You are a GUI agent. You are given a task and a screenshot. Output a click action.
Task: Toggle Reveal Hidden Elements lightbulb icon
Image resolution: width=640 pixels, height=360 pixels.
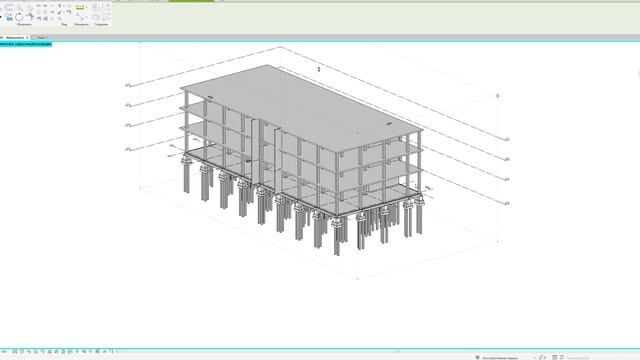click(77, 351)
